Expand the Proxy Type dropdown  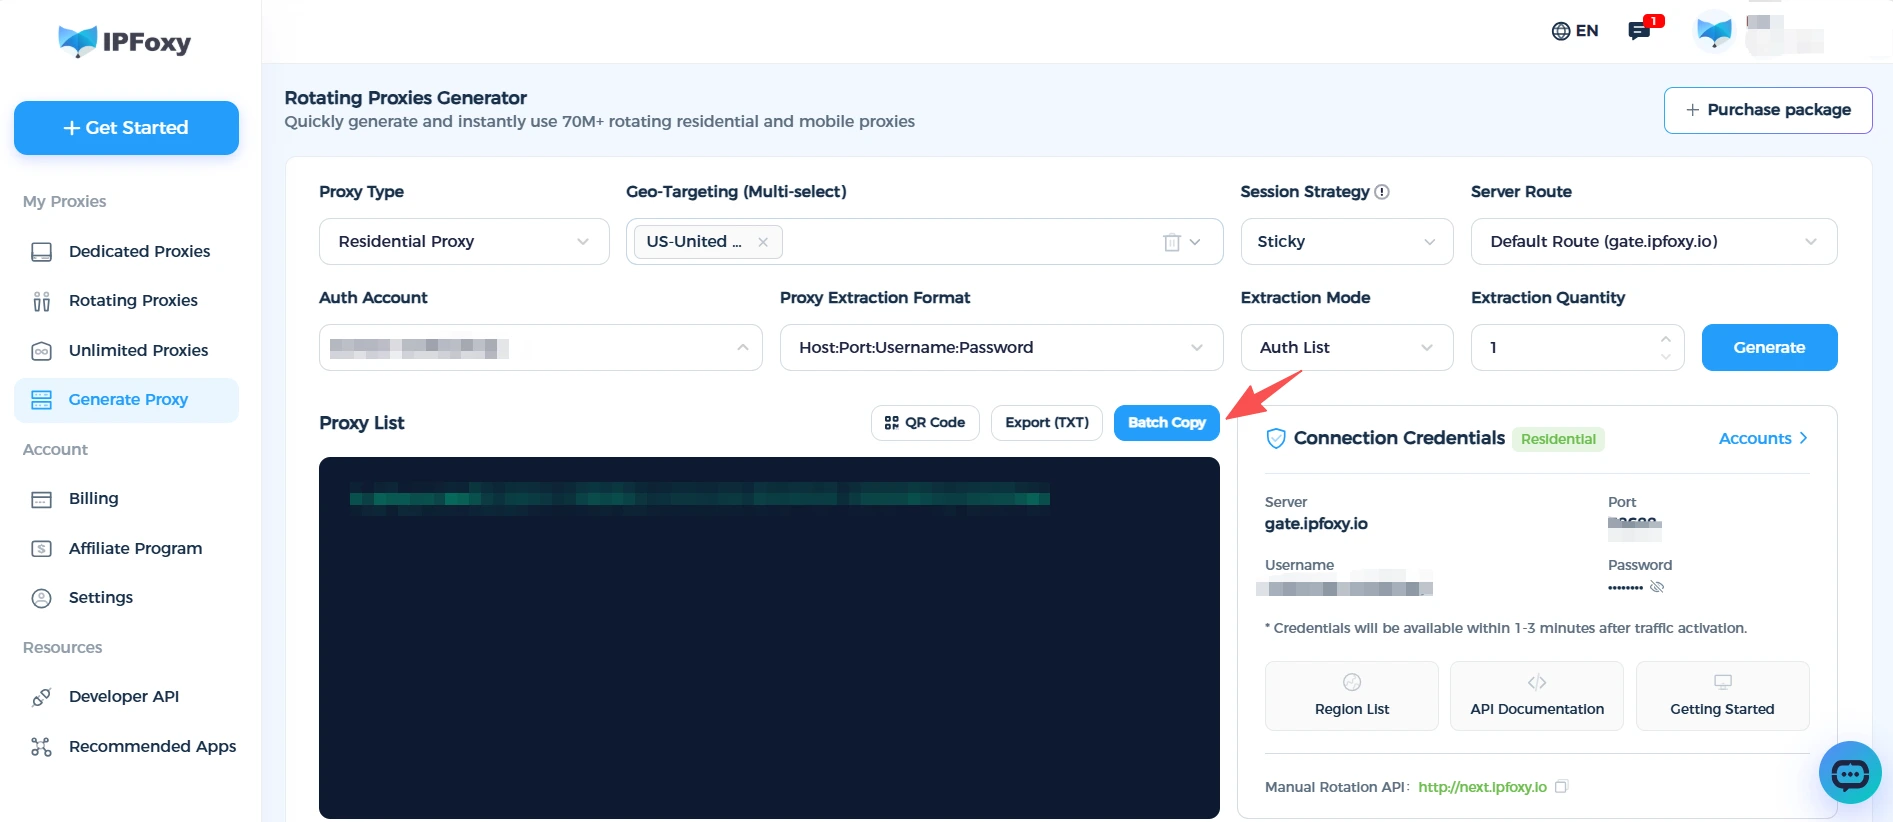coord(464,242)
